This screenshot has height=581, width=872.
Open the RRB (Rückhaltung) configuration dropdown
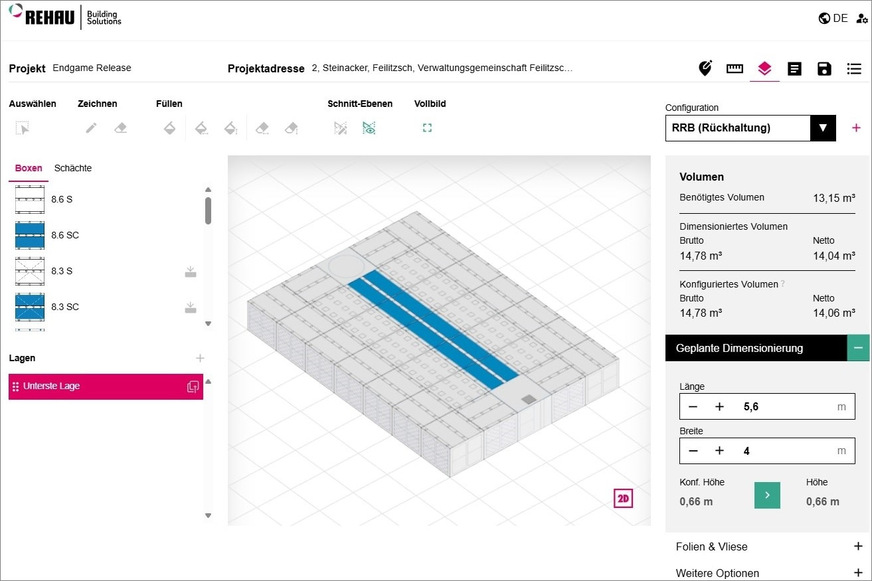coord(824,128)
